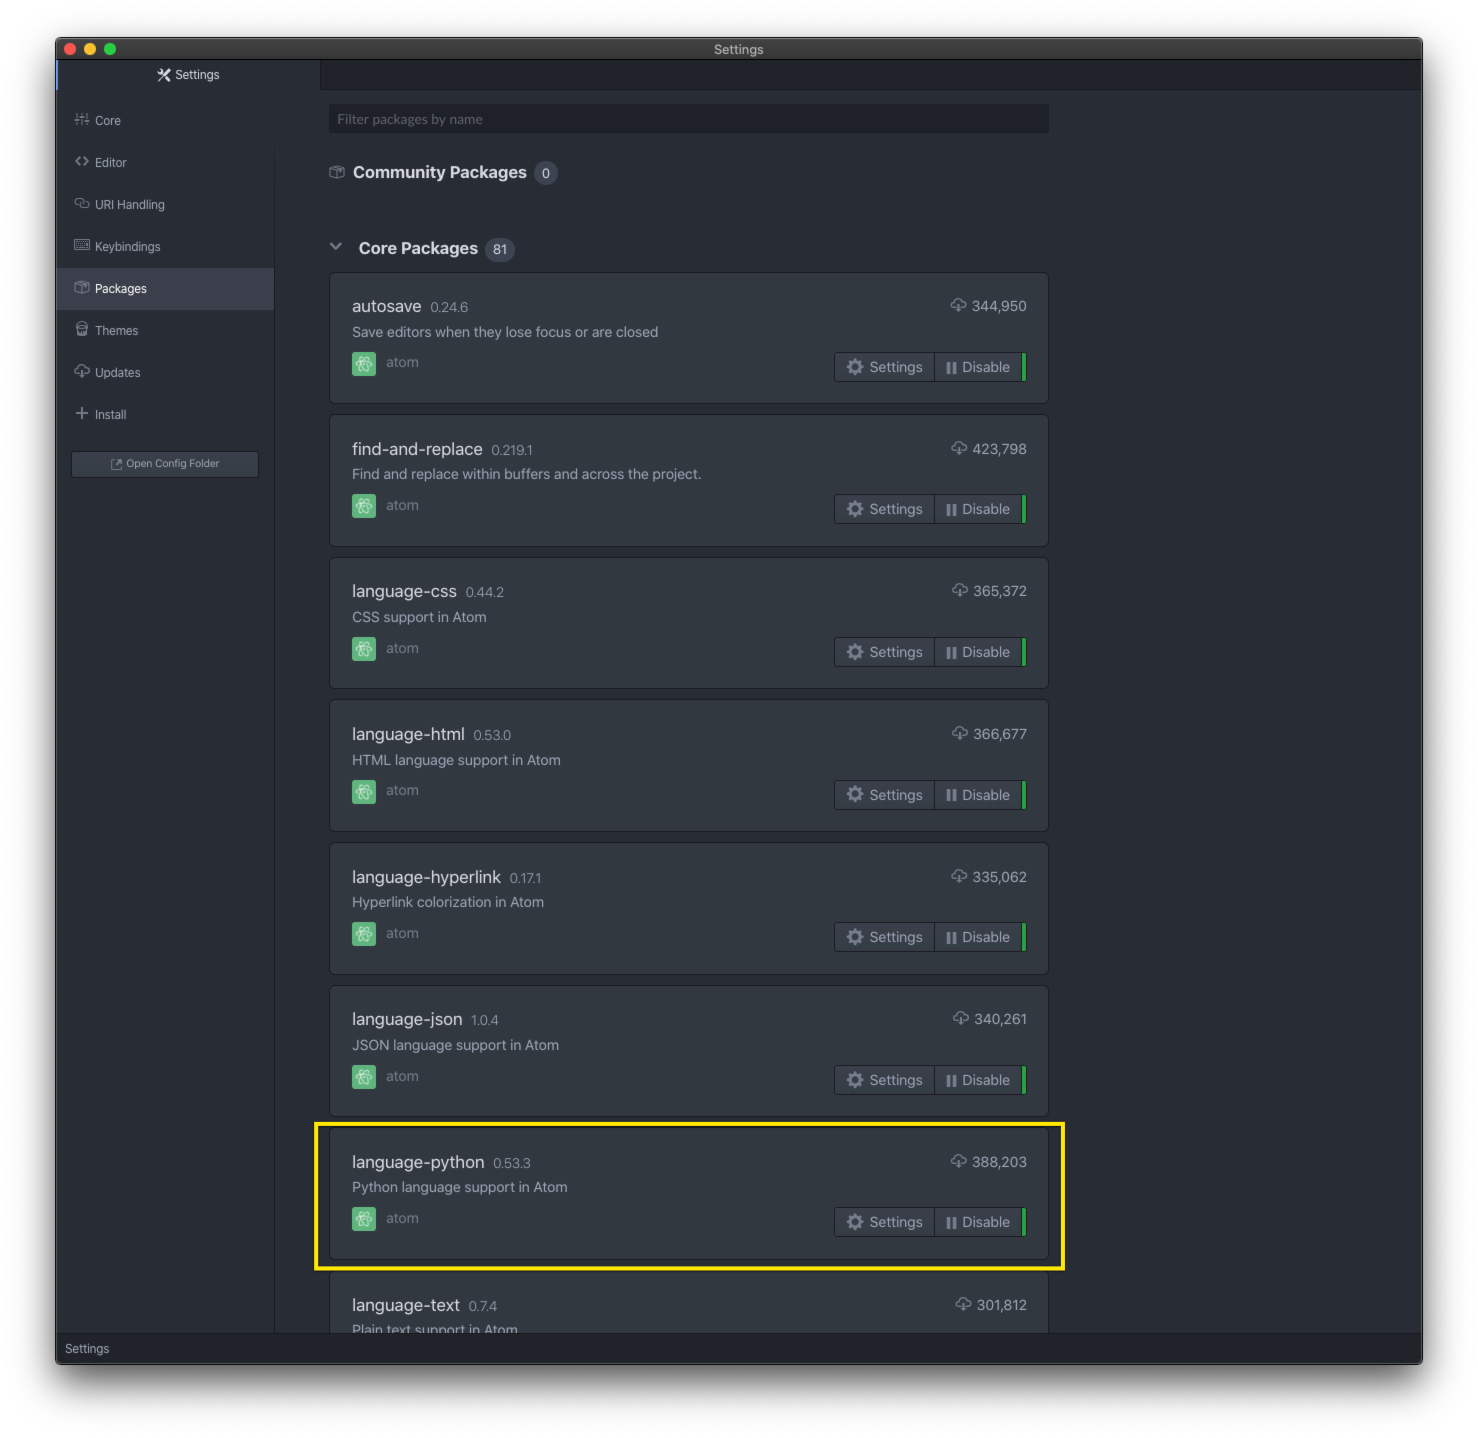1478x1438 pixels.
Task: Click download count icon for language-css
Action: tap(960, 590)
